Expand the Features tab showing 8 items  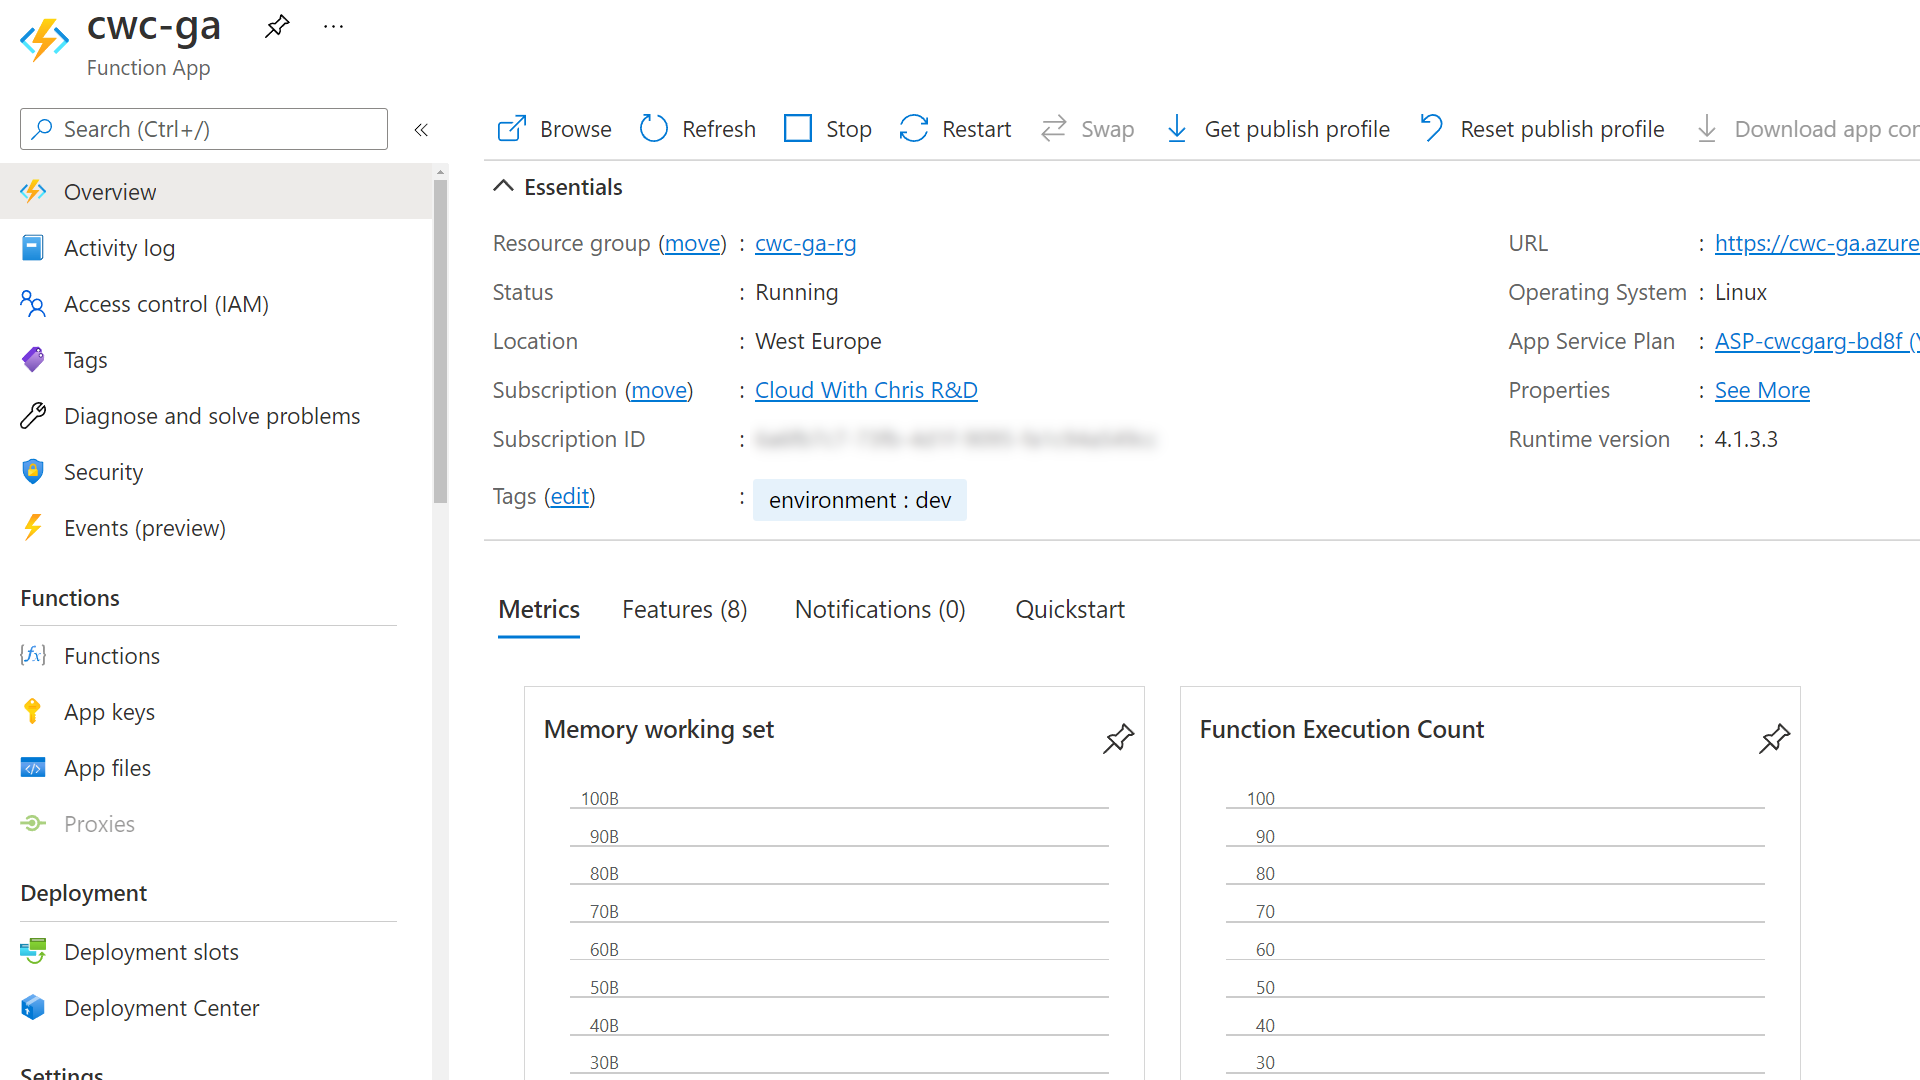(x=683, y=609)
